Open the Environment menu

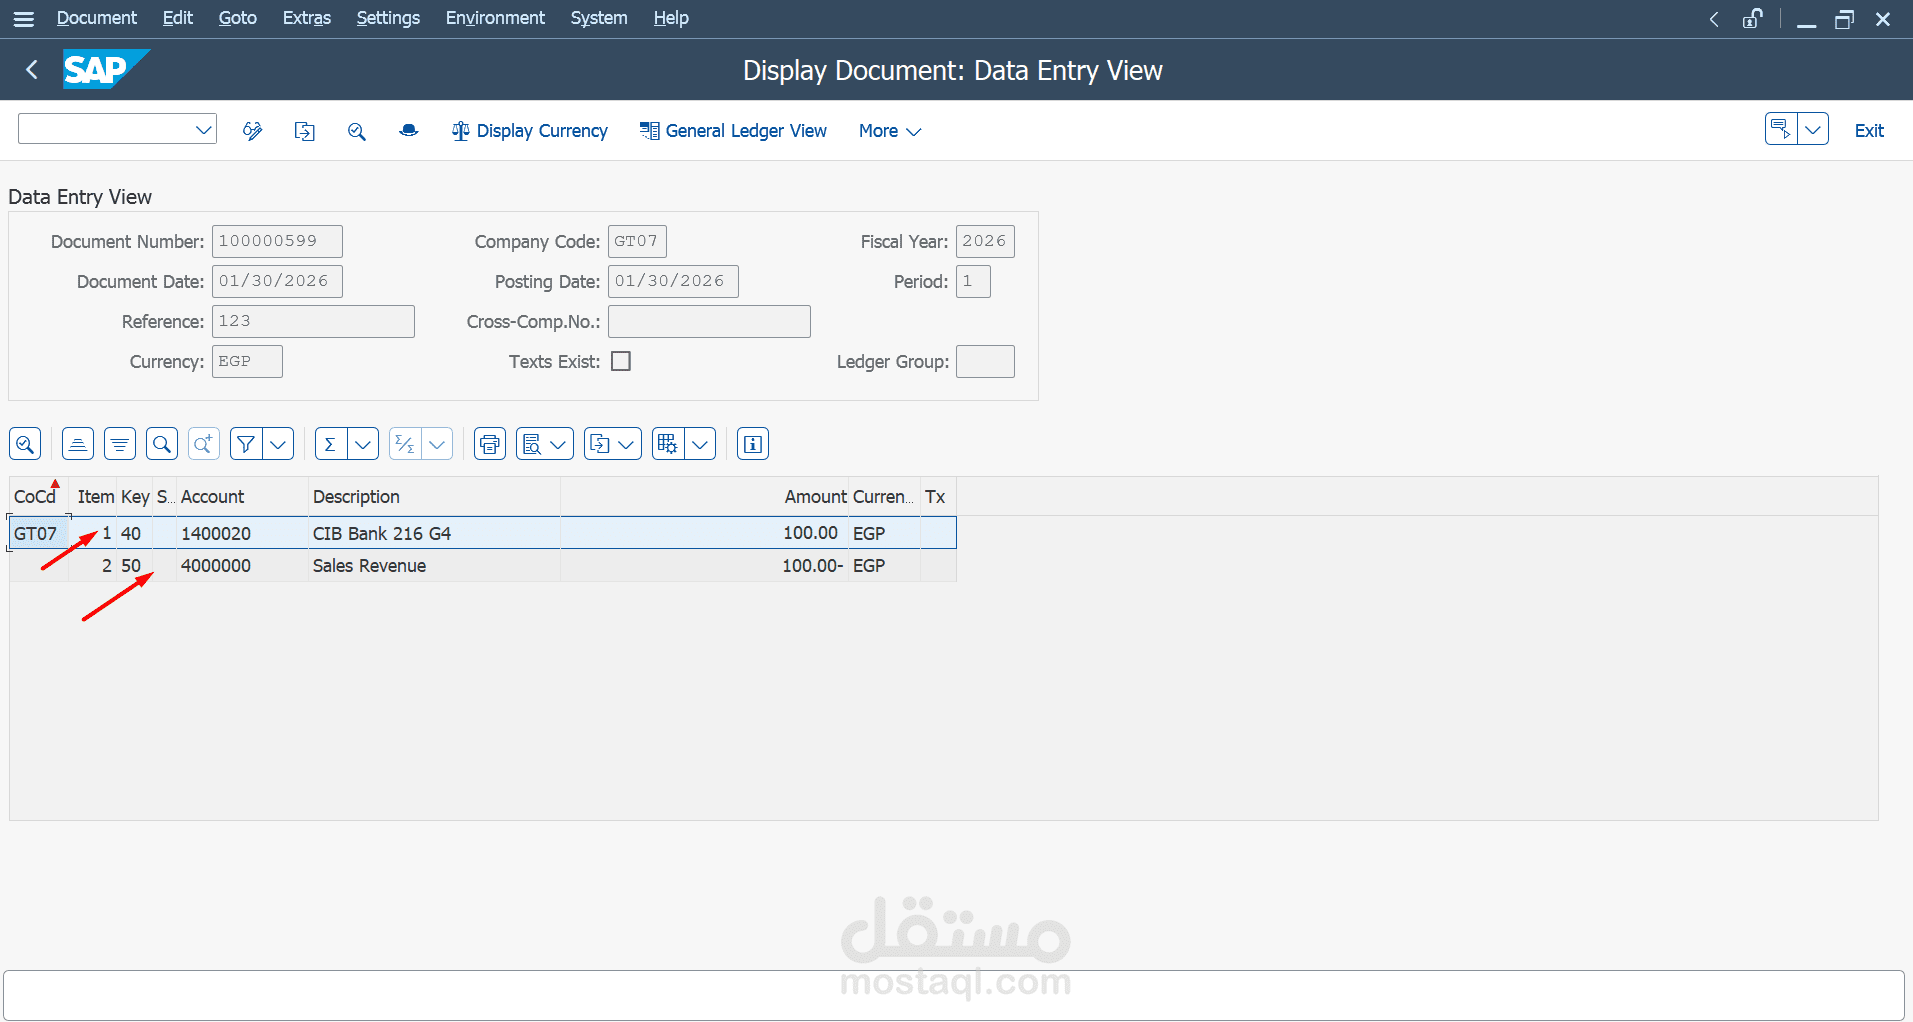(495, 17)
